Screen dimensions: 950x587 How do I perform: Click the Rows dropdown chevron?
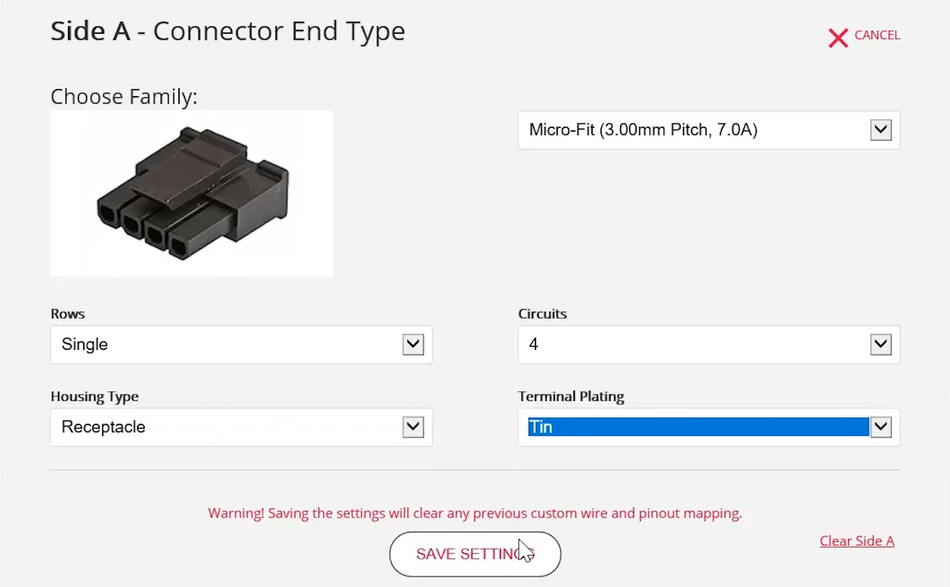point(412,344)
